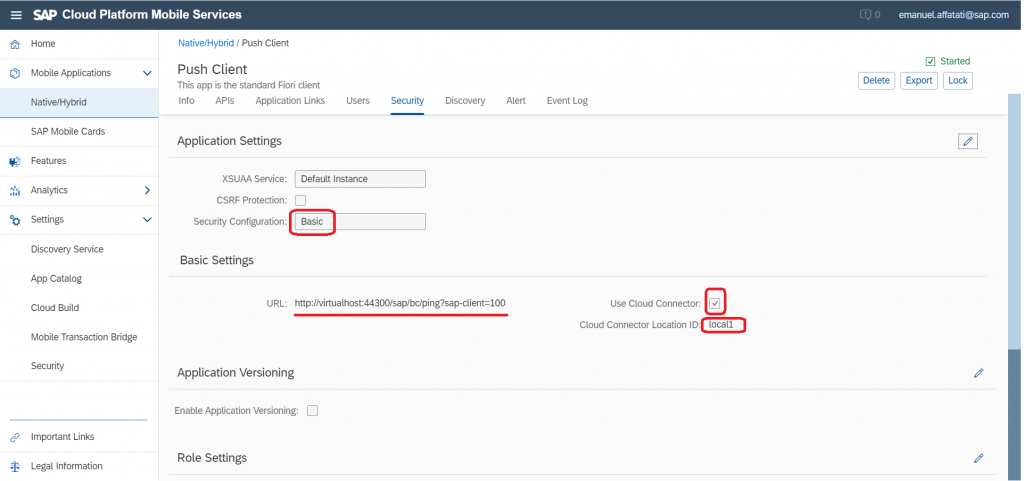Open the Native/Hybrid breadcrumb link

point(206,43)
